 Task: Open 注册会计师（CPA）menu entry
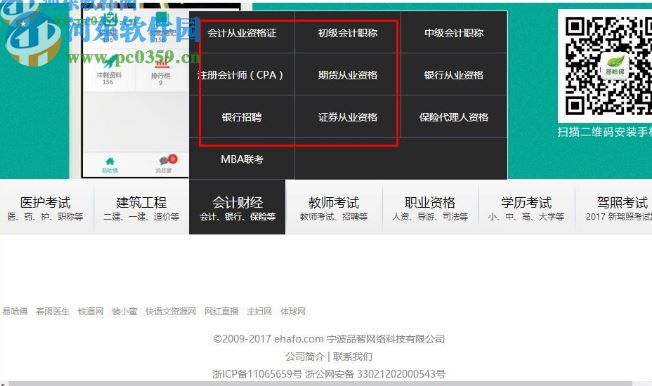(242, 75)
